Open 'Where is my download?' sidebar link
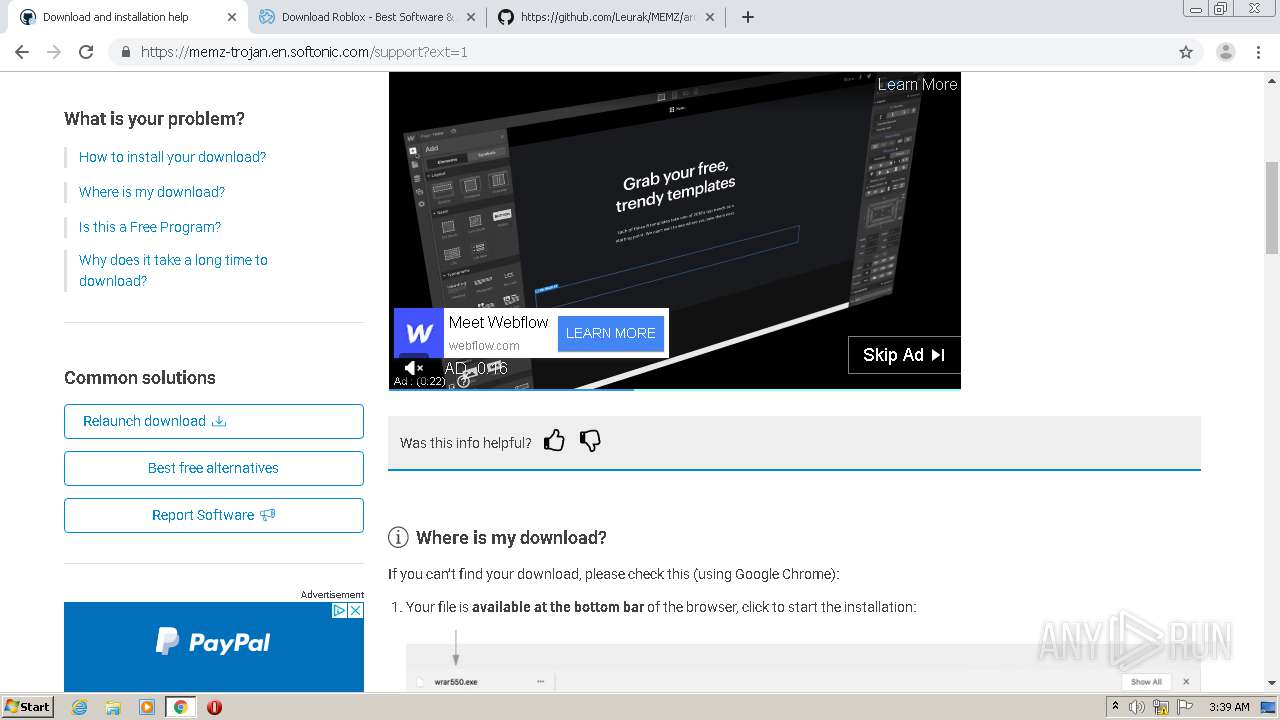The image size is (1280, 720). (152, 192)
